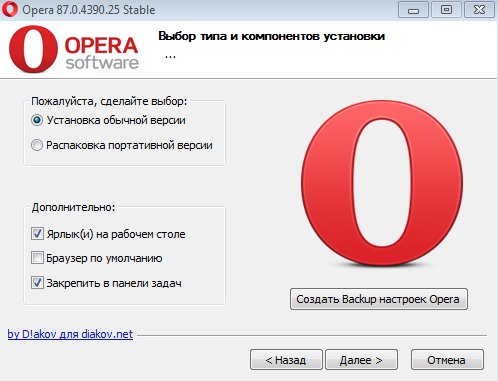Image resolution: width=498 pixels, height=381 pixels.
Task: Cancel installation with 'Отмена' button
Action: [447, 360]
